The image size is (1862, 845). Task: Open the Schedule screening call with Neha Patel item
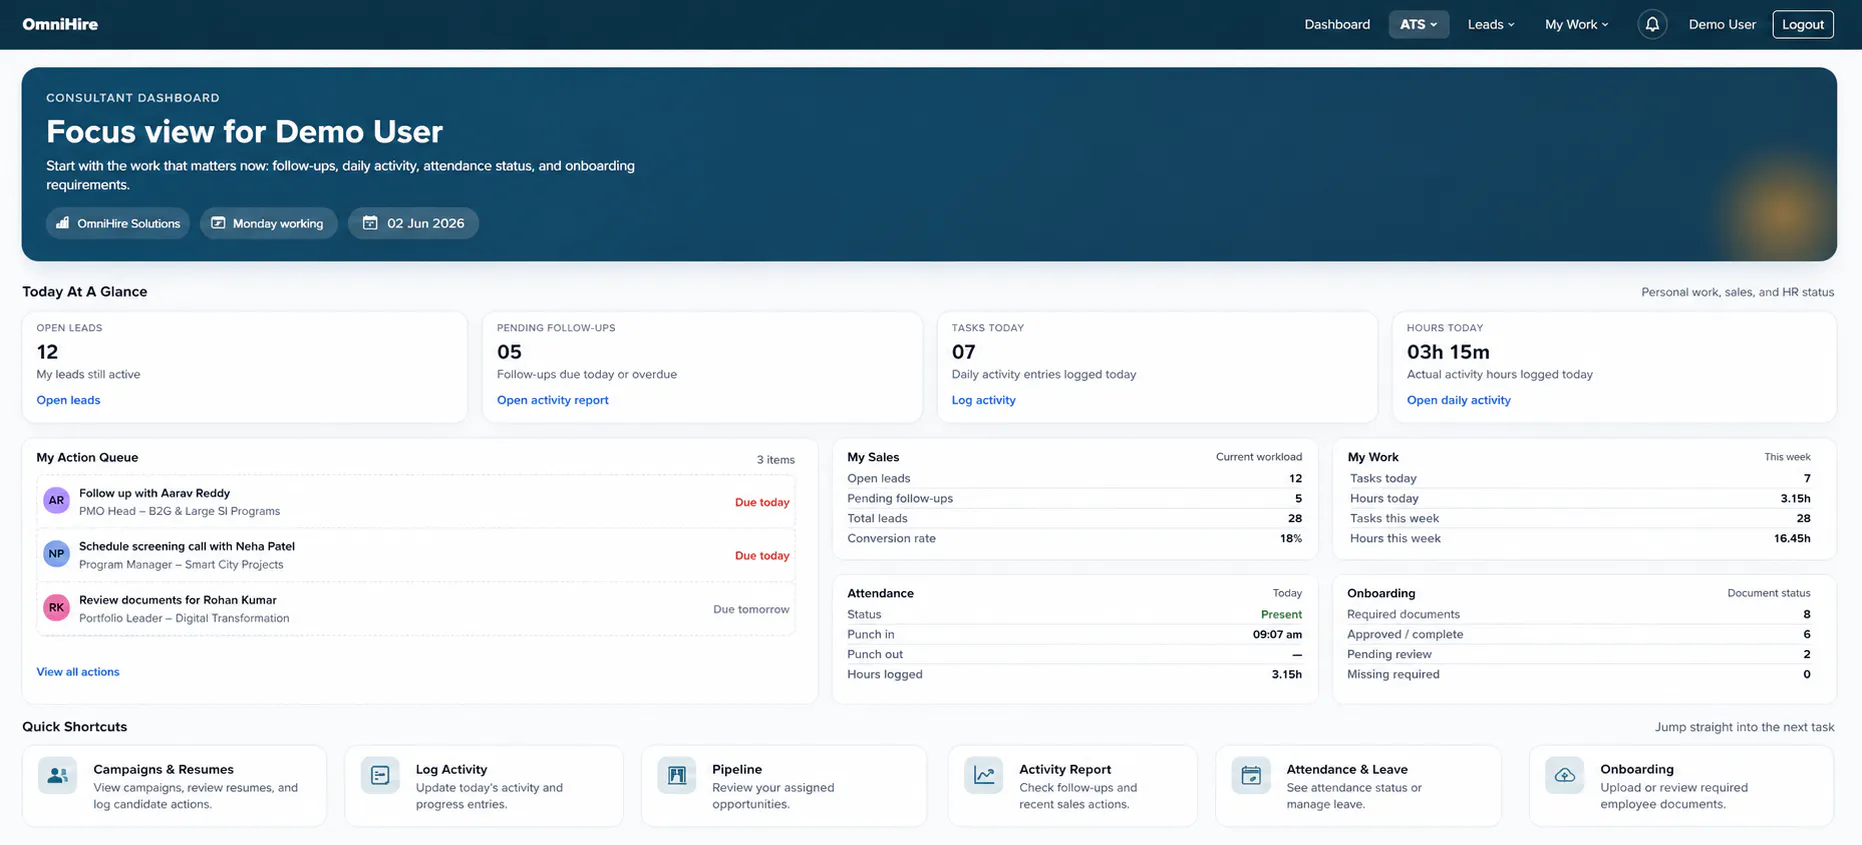click(416, 555)
